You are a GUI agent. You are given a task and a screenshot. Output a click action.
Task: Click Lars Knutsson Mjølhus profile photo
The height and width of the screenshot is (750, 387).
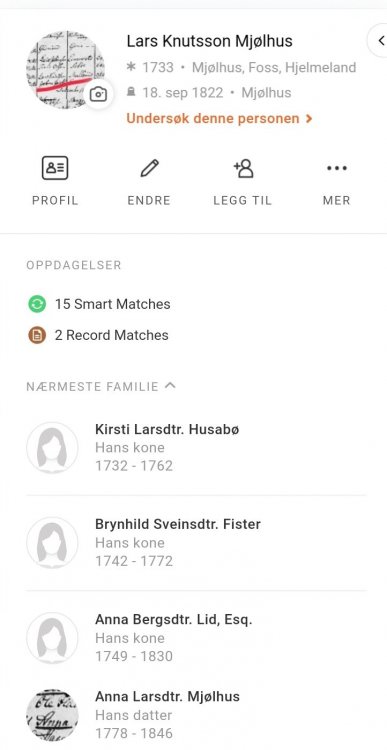tap(65, 70)
